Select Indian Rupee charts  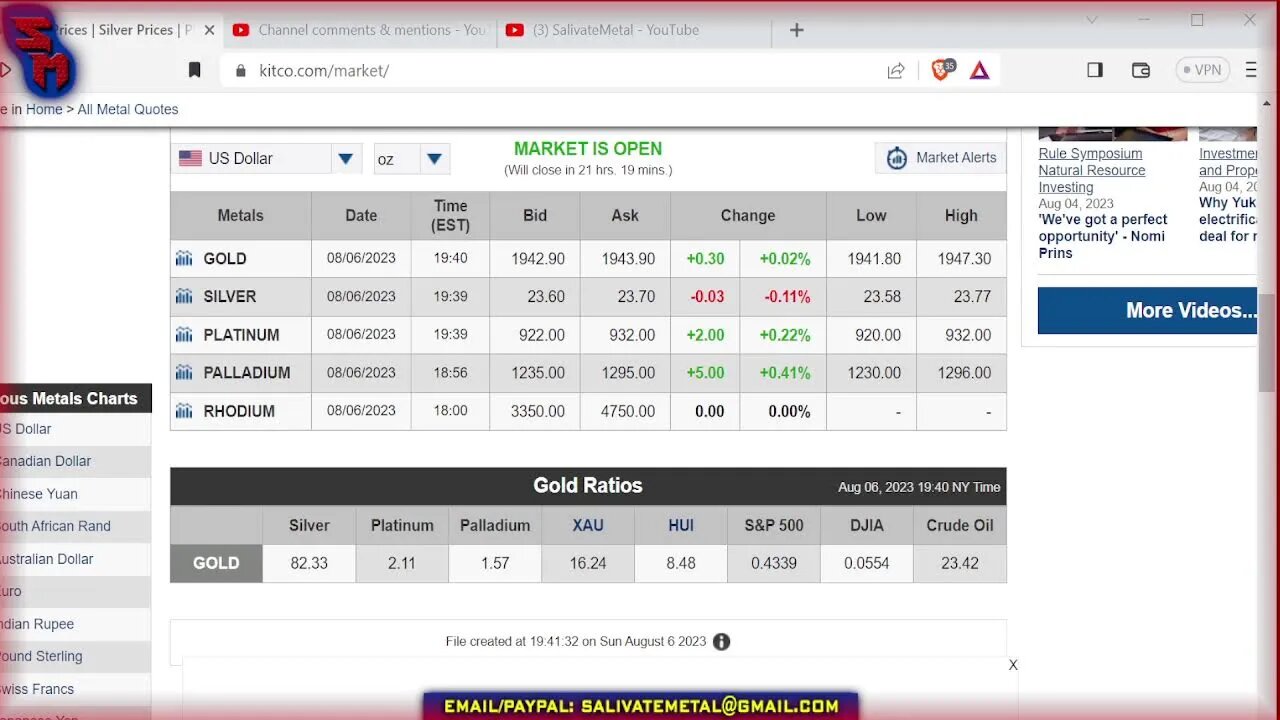point(37,624)
